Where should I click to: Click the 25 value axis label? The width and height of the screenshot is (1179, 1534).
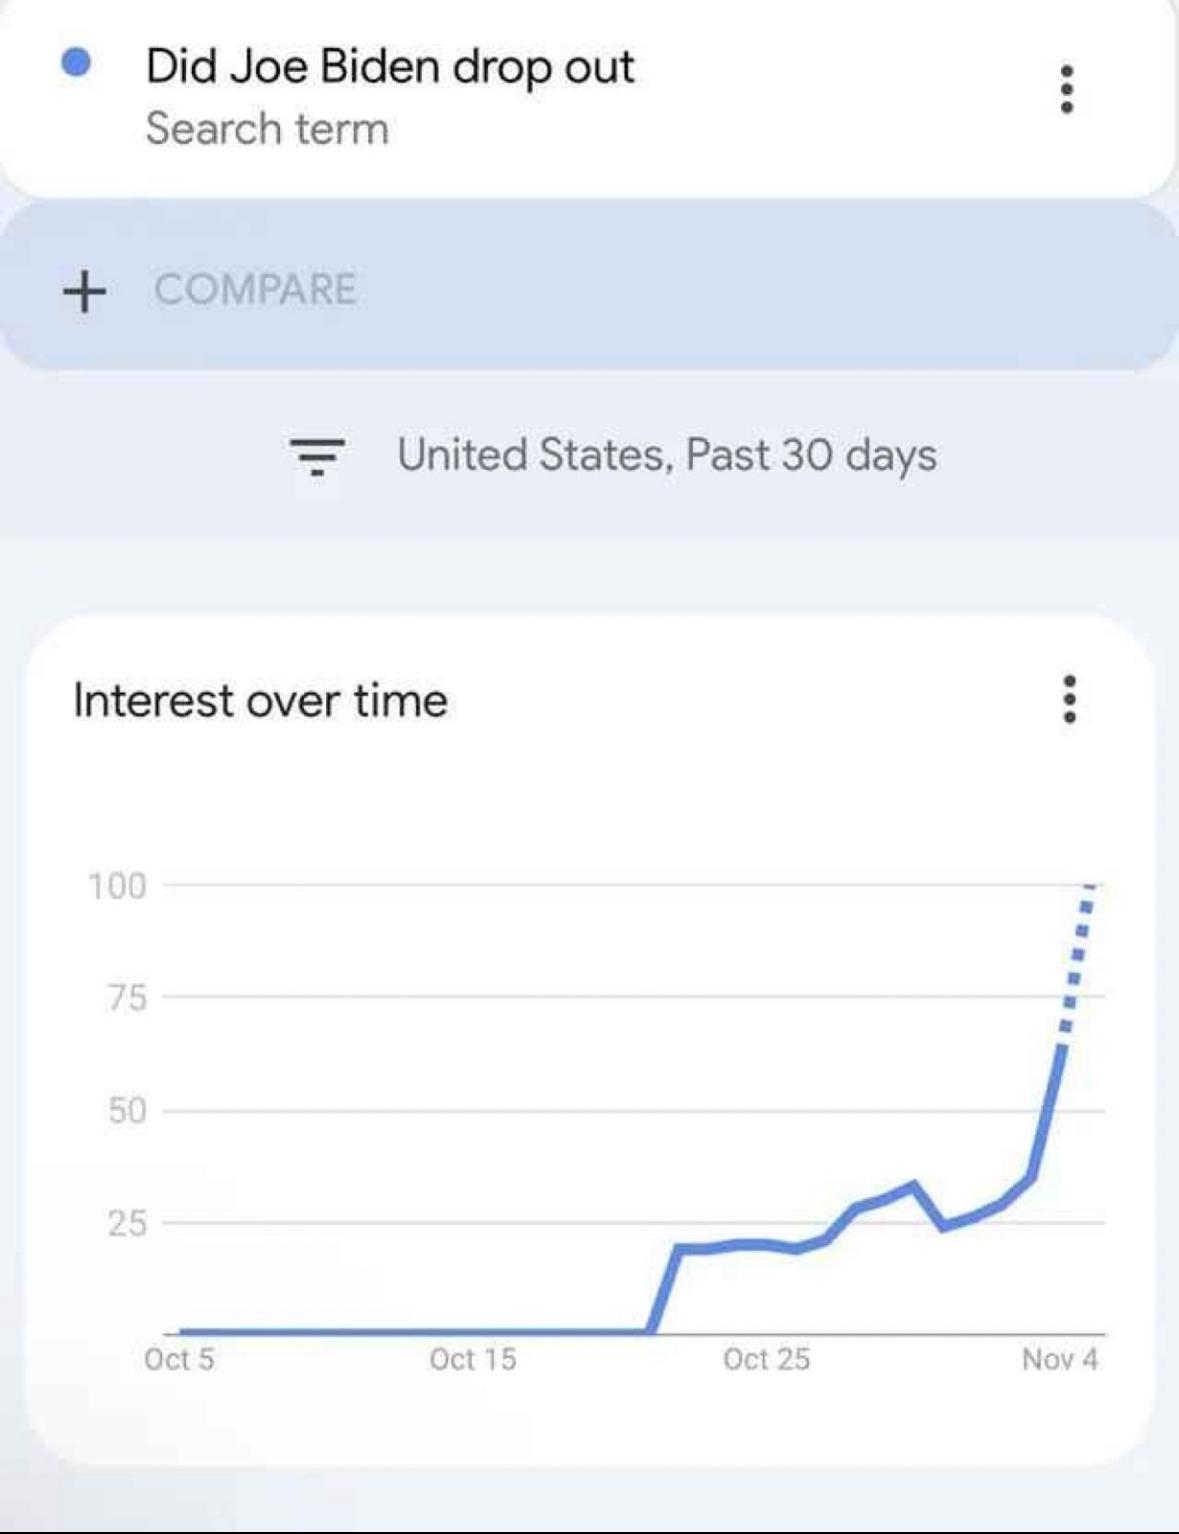[x=126, y=1223]
